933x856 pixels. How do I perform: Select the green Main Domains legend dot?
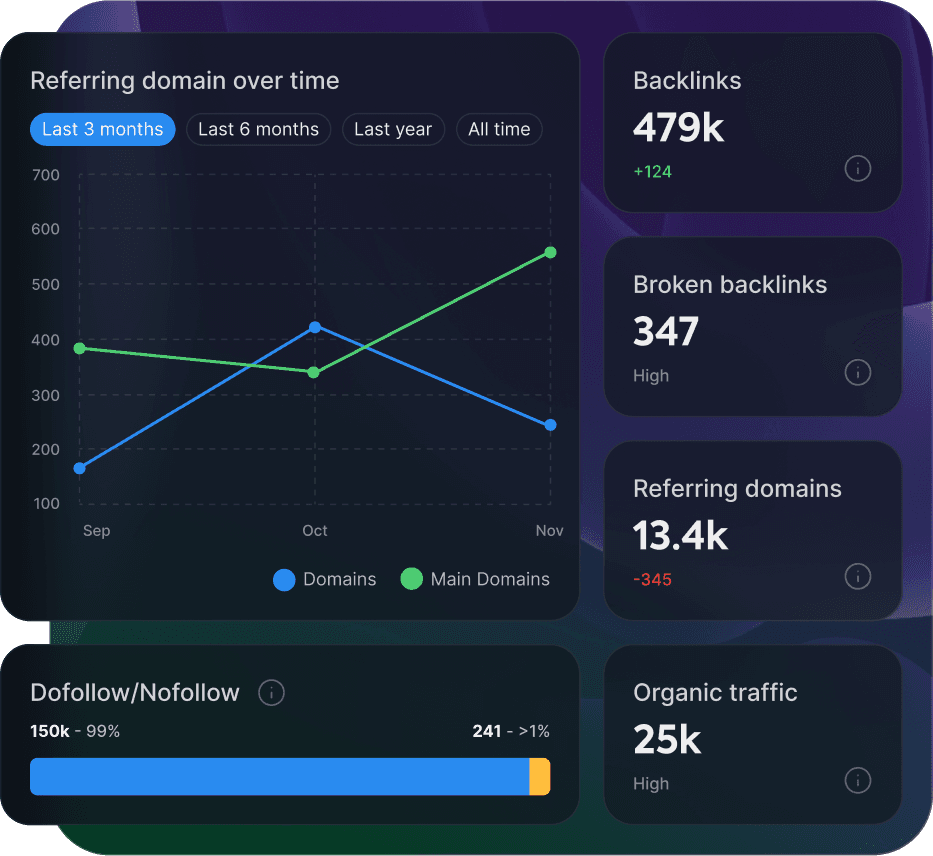[x=411, y=579]
